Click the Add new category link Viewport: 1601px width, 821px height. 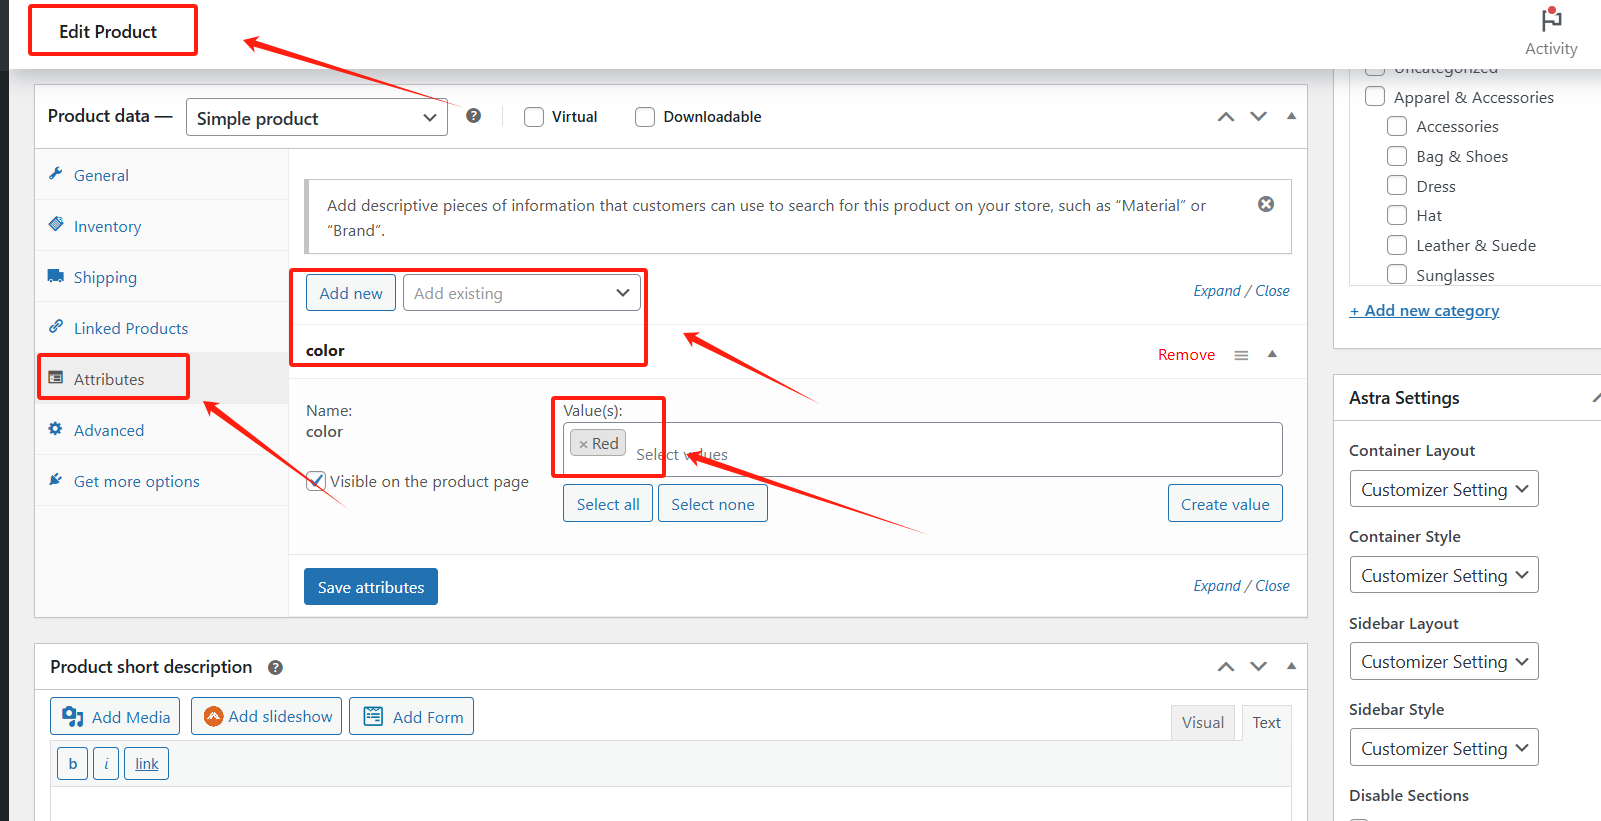coord(1425,311)
